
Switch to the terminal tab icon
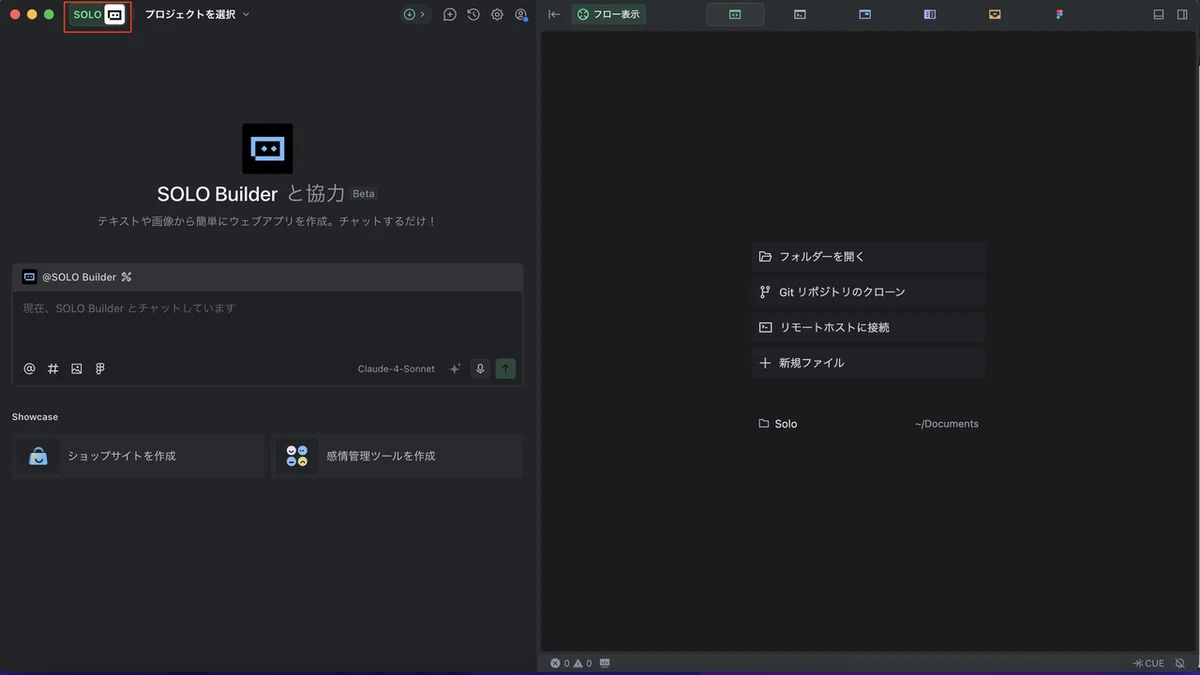(800, 15)
